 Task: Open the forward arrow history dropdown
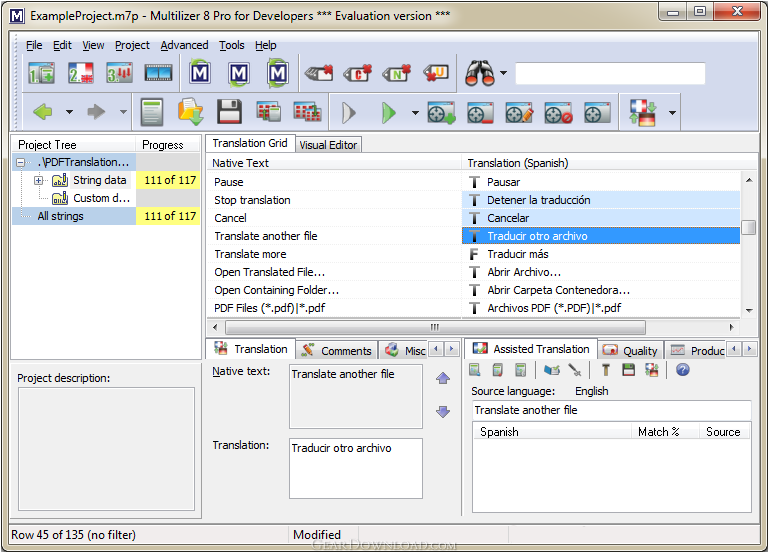point(123,112)
